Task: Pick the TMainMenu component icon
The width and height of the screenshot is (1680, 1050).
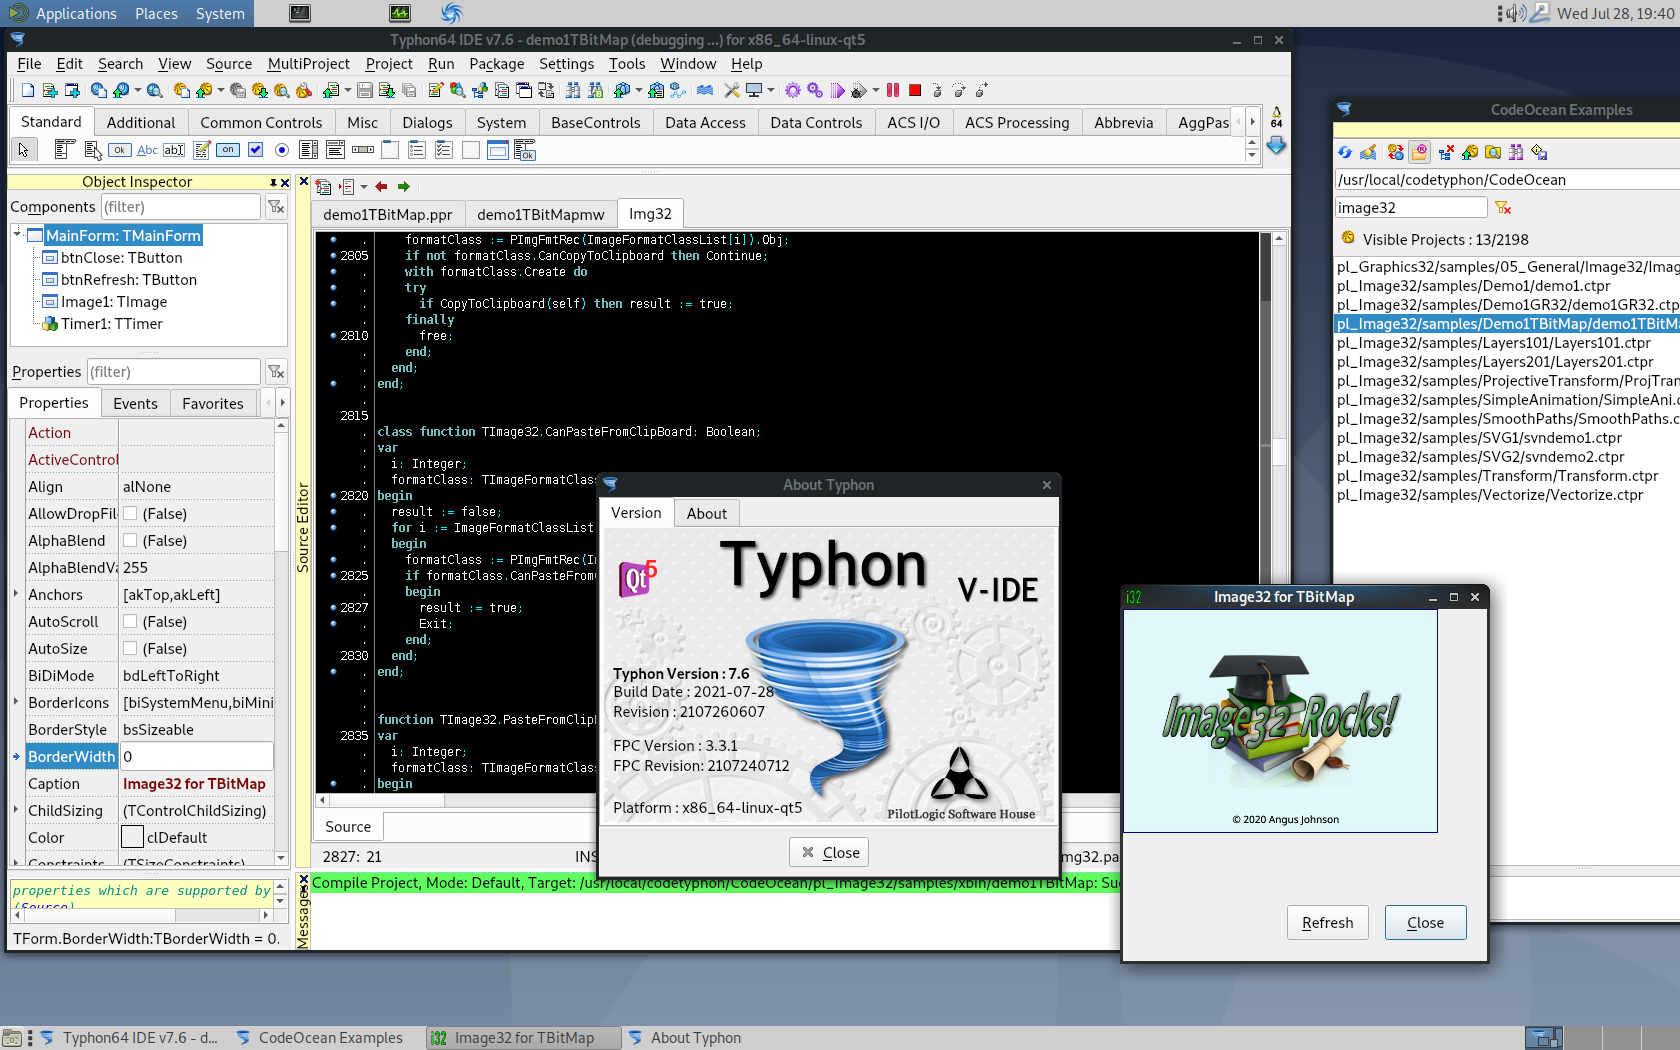Action: tap(65, 150)
